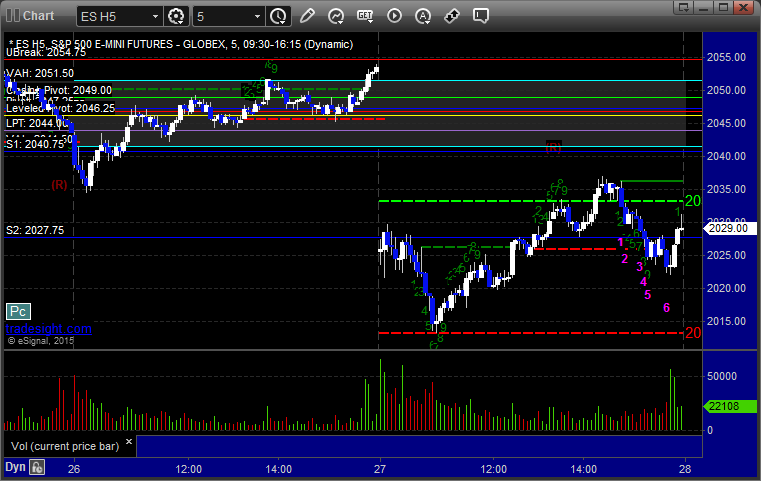Click the Dyn label in time axis

click(x=15, y=467)
